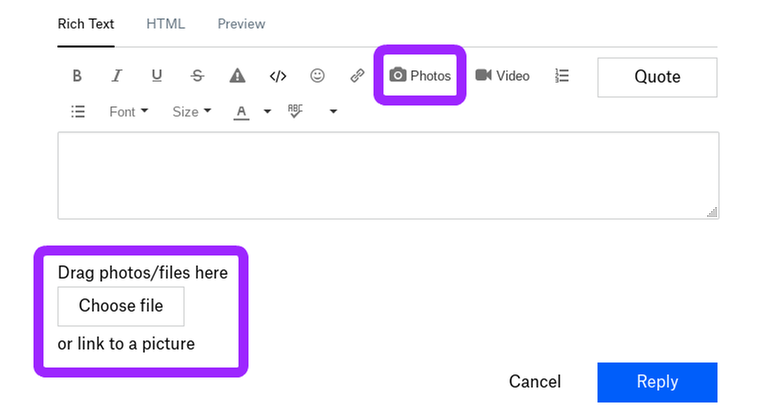Apply strikethrough formatting
Viewport: 765px width, 409px height.
coord(197,76)
